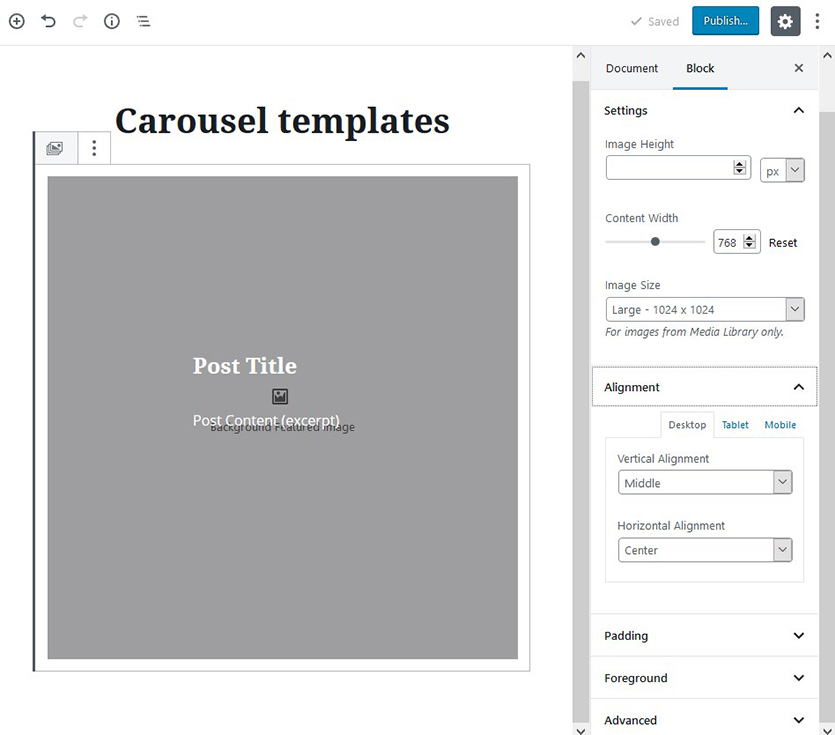The image size is (835, 735).
Task: Open the content structure info icon
Action: click(112, 21)
